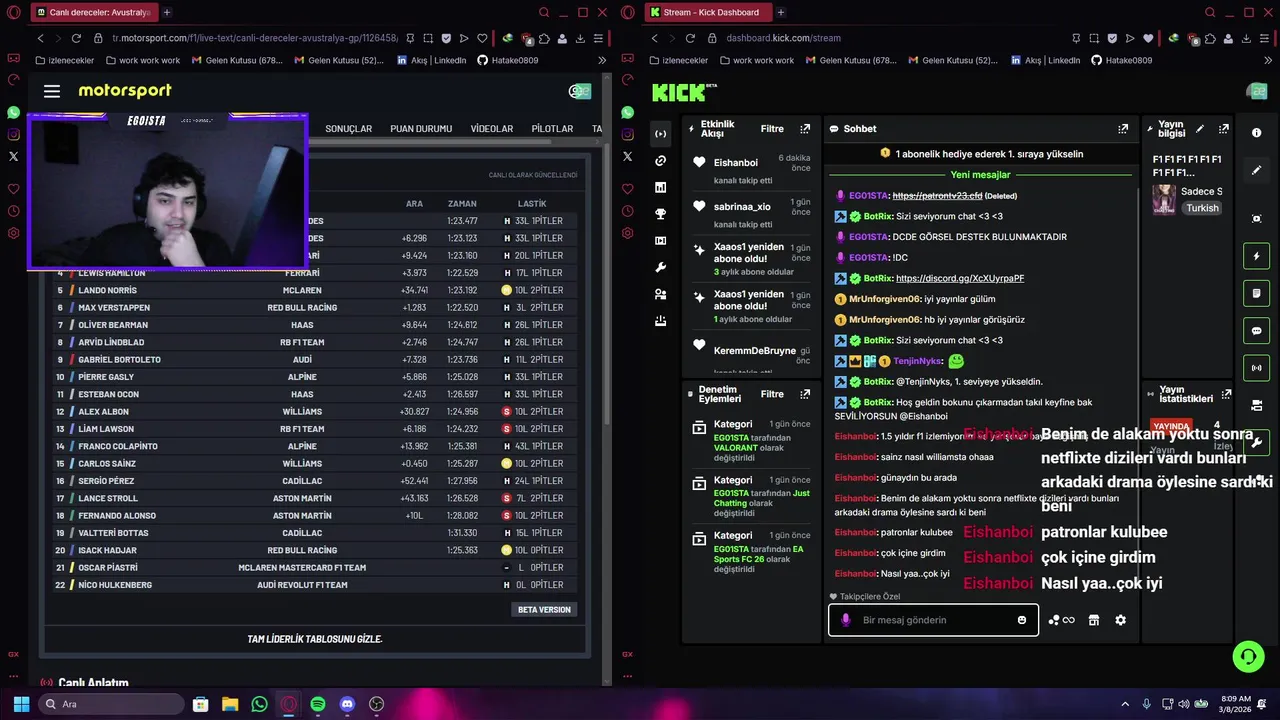Select the SONUÇLAR menu item
This screenshot has height=720, width=1280.
pos(348,129)
